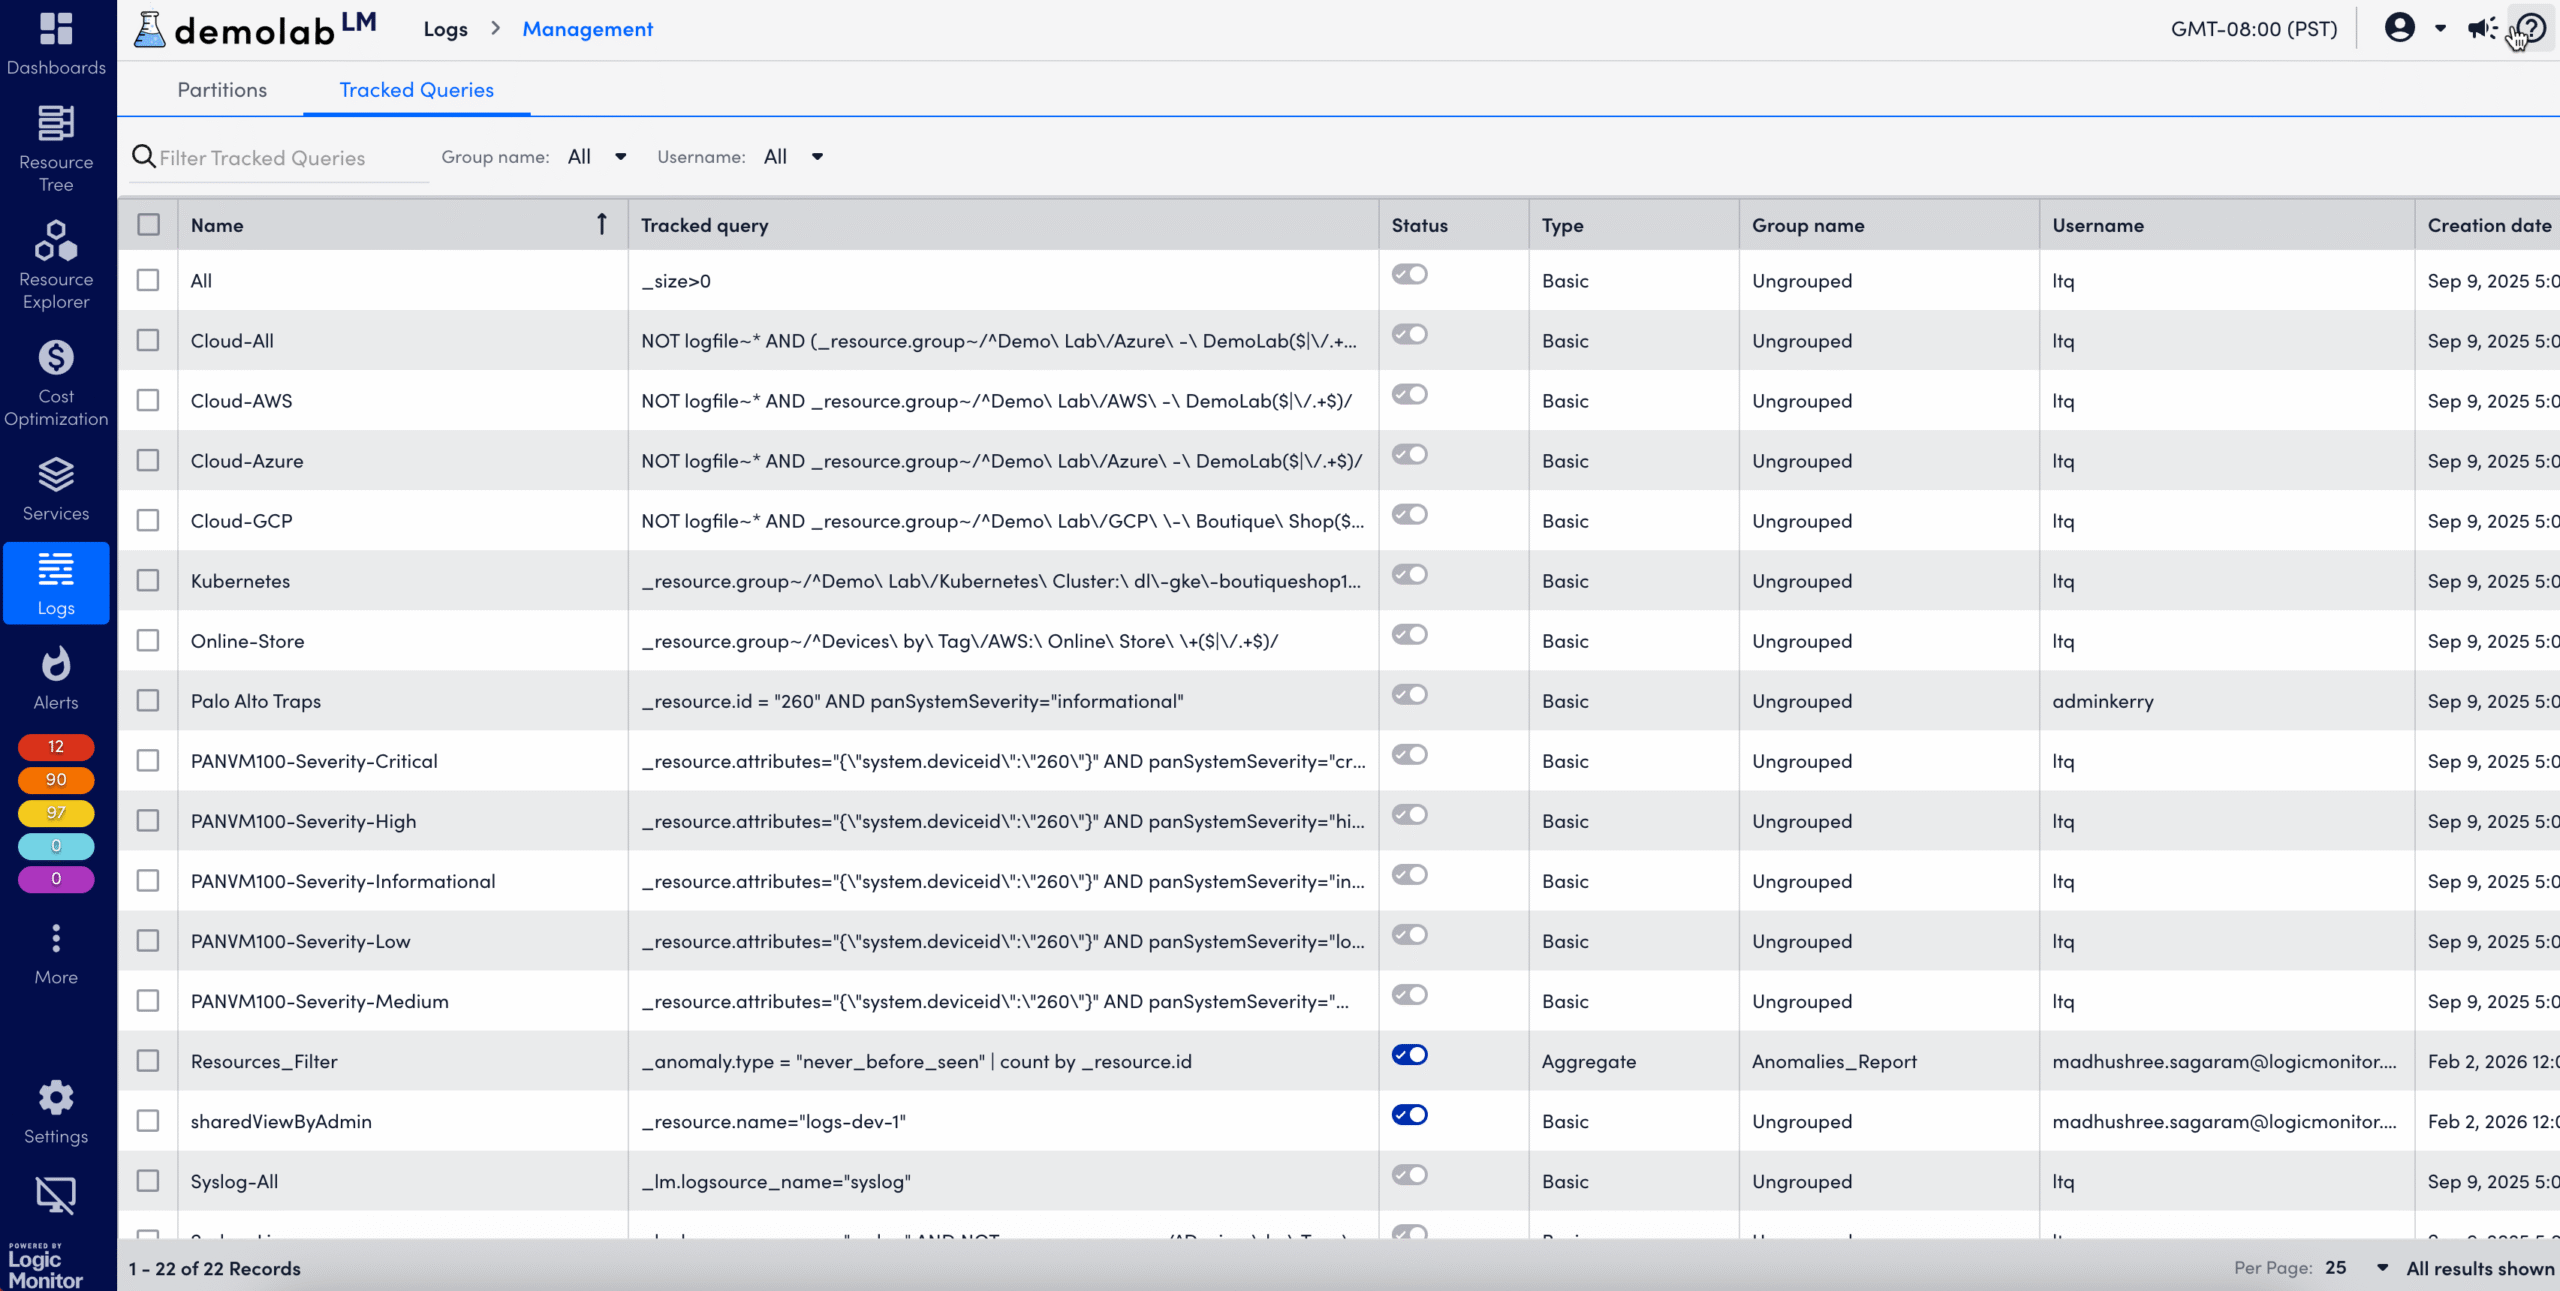Screen dimensions: 2560x1291
Task: Open the Dashboards section
Action: 55,42
